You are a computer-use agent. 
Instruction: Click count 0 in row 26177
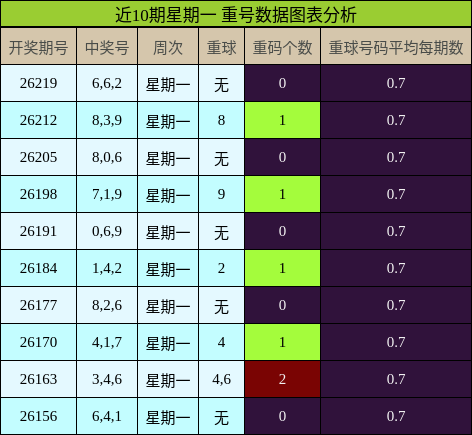click(283, 305)
